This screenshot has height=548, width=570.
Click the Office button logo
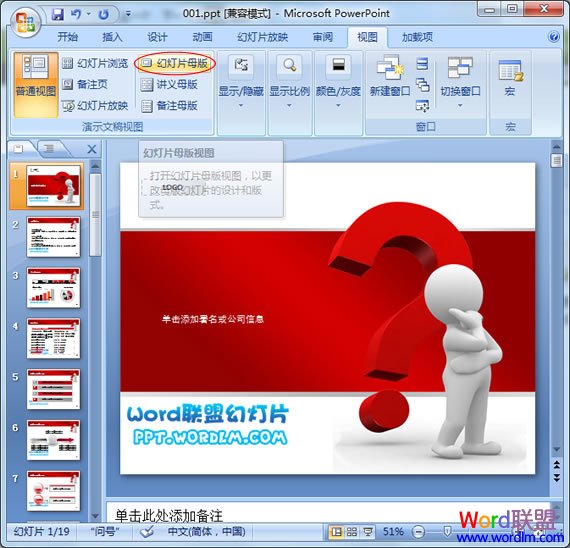(x=25, y=22)
